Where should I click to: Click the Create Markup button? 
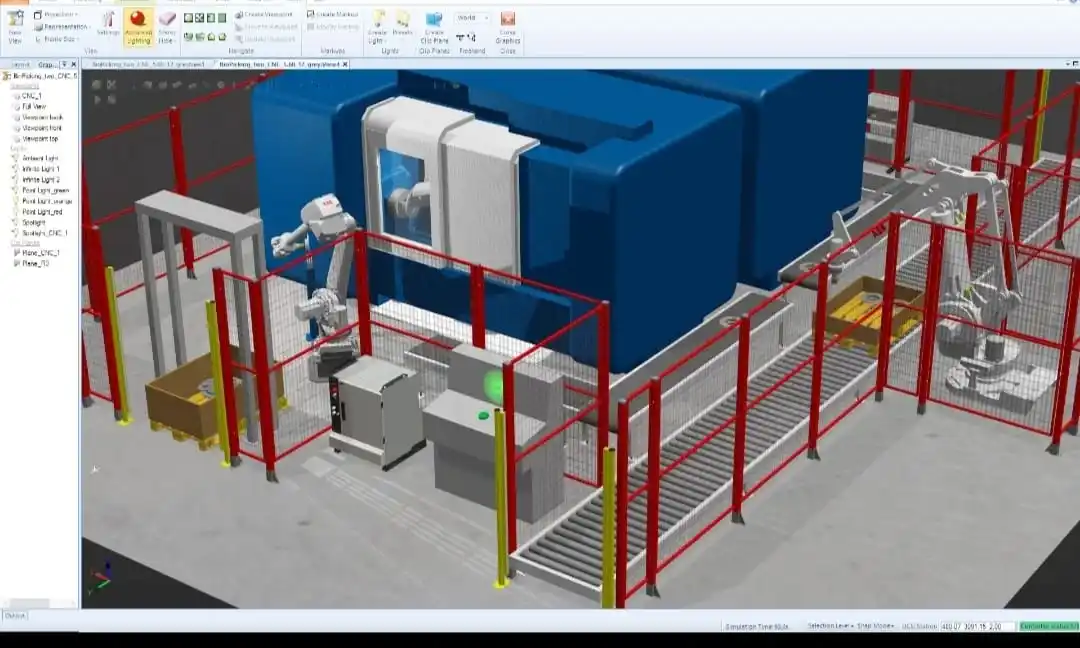click(333, 14)
